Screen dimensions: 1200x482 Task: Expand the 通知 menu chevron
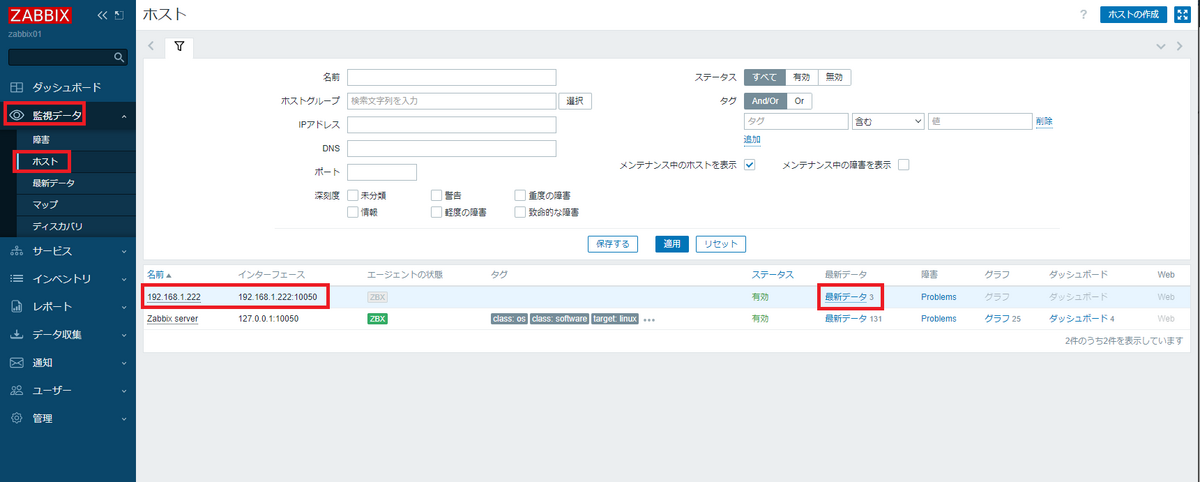tap(124, 363)
